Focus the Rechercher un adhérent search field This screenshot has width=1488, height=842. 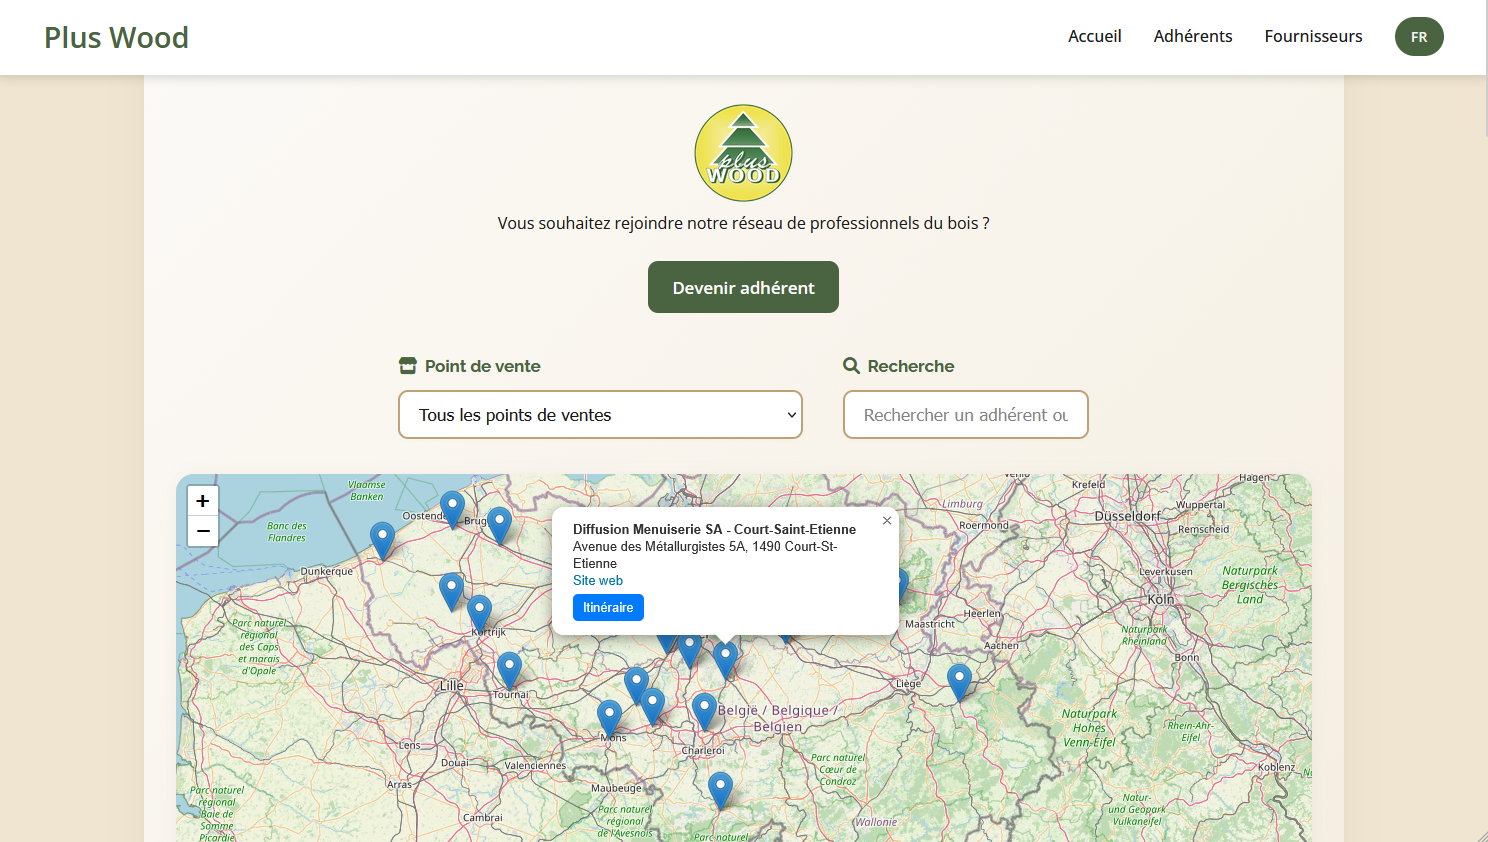(965, 415)
